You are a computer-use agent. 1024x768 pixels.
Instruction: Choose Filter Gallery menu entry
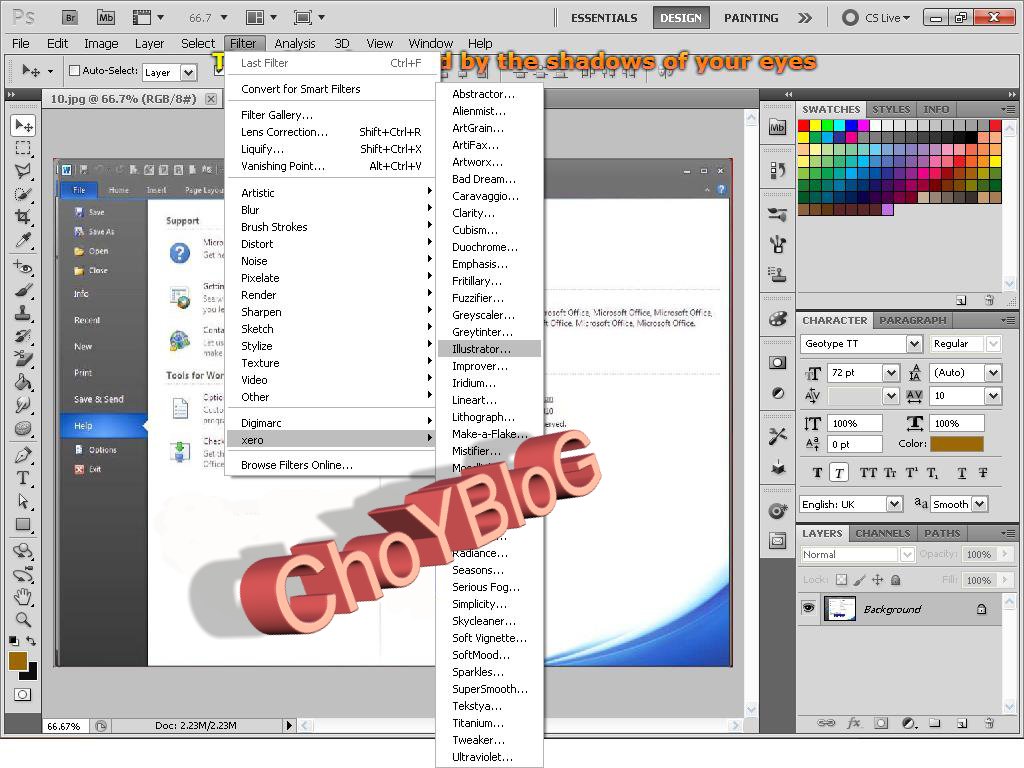(x=277, y=115)
